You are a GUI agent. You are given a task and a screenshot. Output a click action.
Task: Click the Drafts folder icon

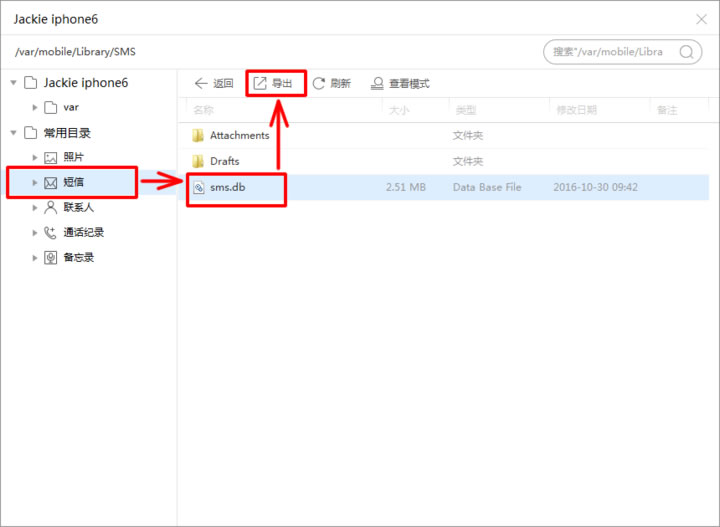point(198,161)
